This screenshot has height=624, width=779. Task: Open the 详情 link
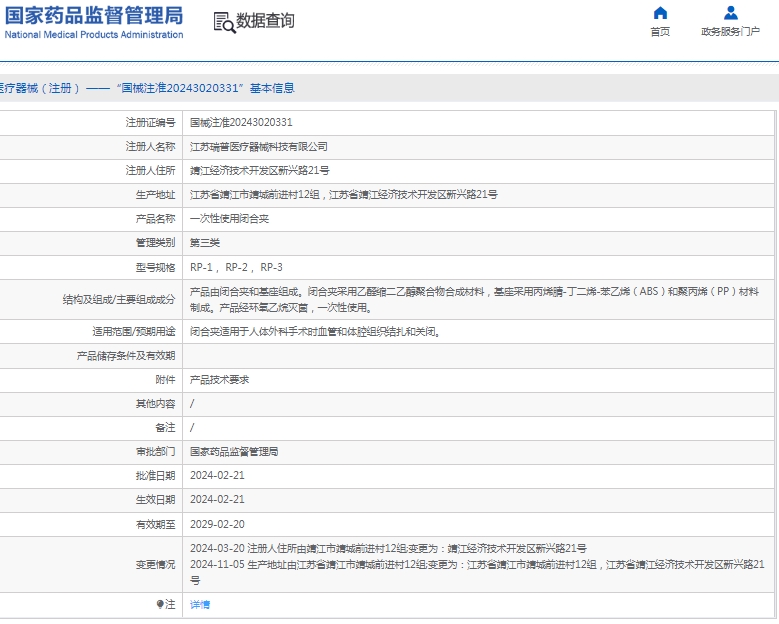click(x=200, y=605)
